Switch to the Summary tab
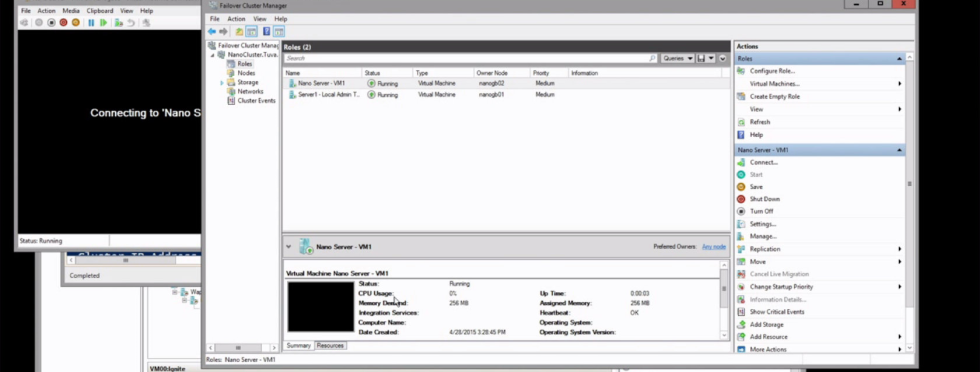Screen dimensions: 980x372 click(x=299, y=346)
